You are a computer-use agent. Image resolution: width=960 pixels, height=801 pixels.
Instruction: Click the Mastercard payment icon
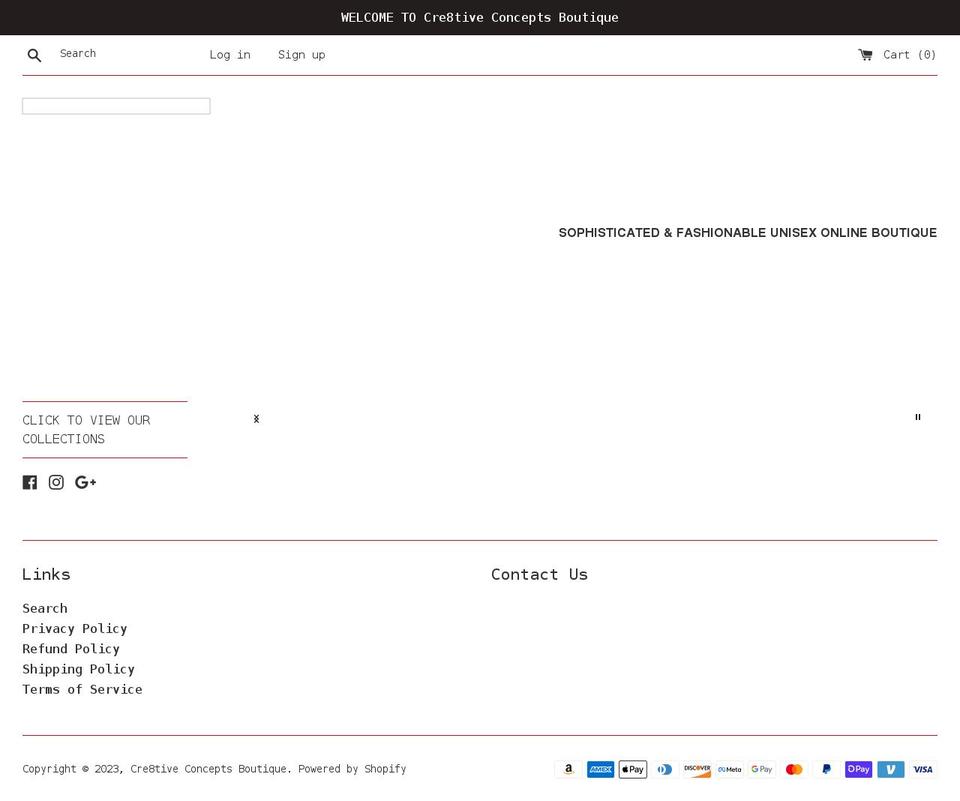(x=794, y=769)
